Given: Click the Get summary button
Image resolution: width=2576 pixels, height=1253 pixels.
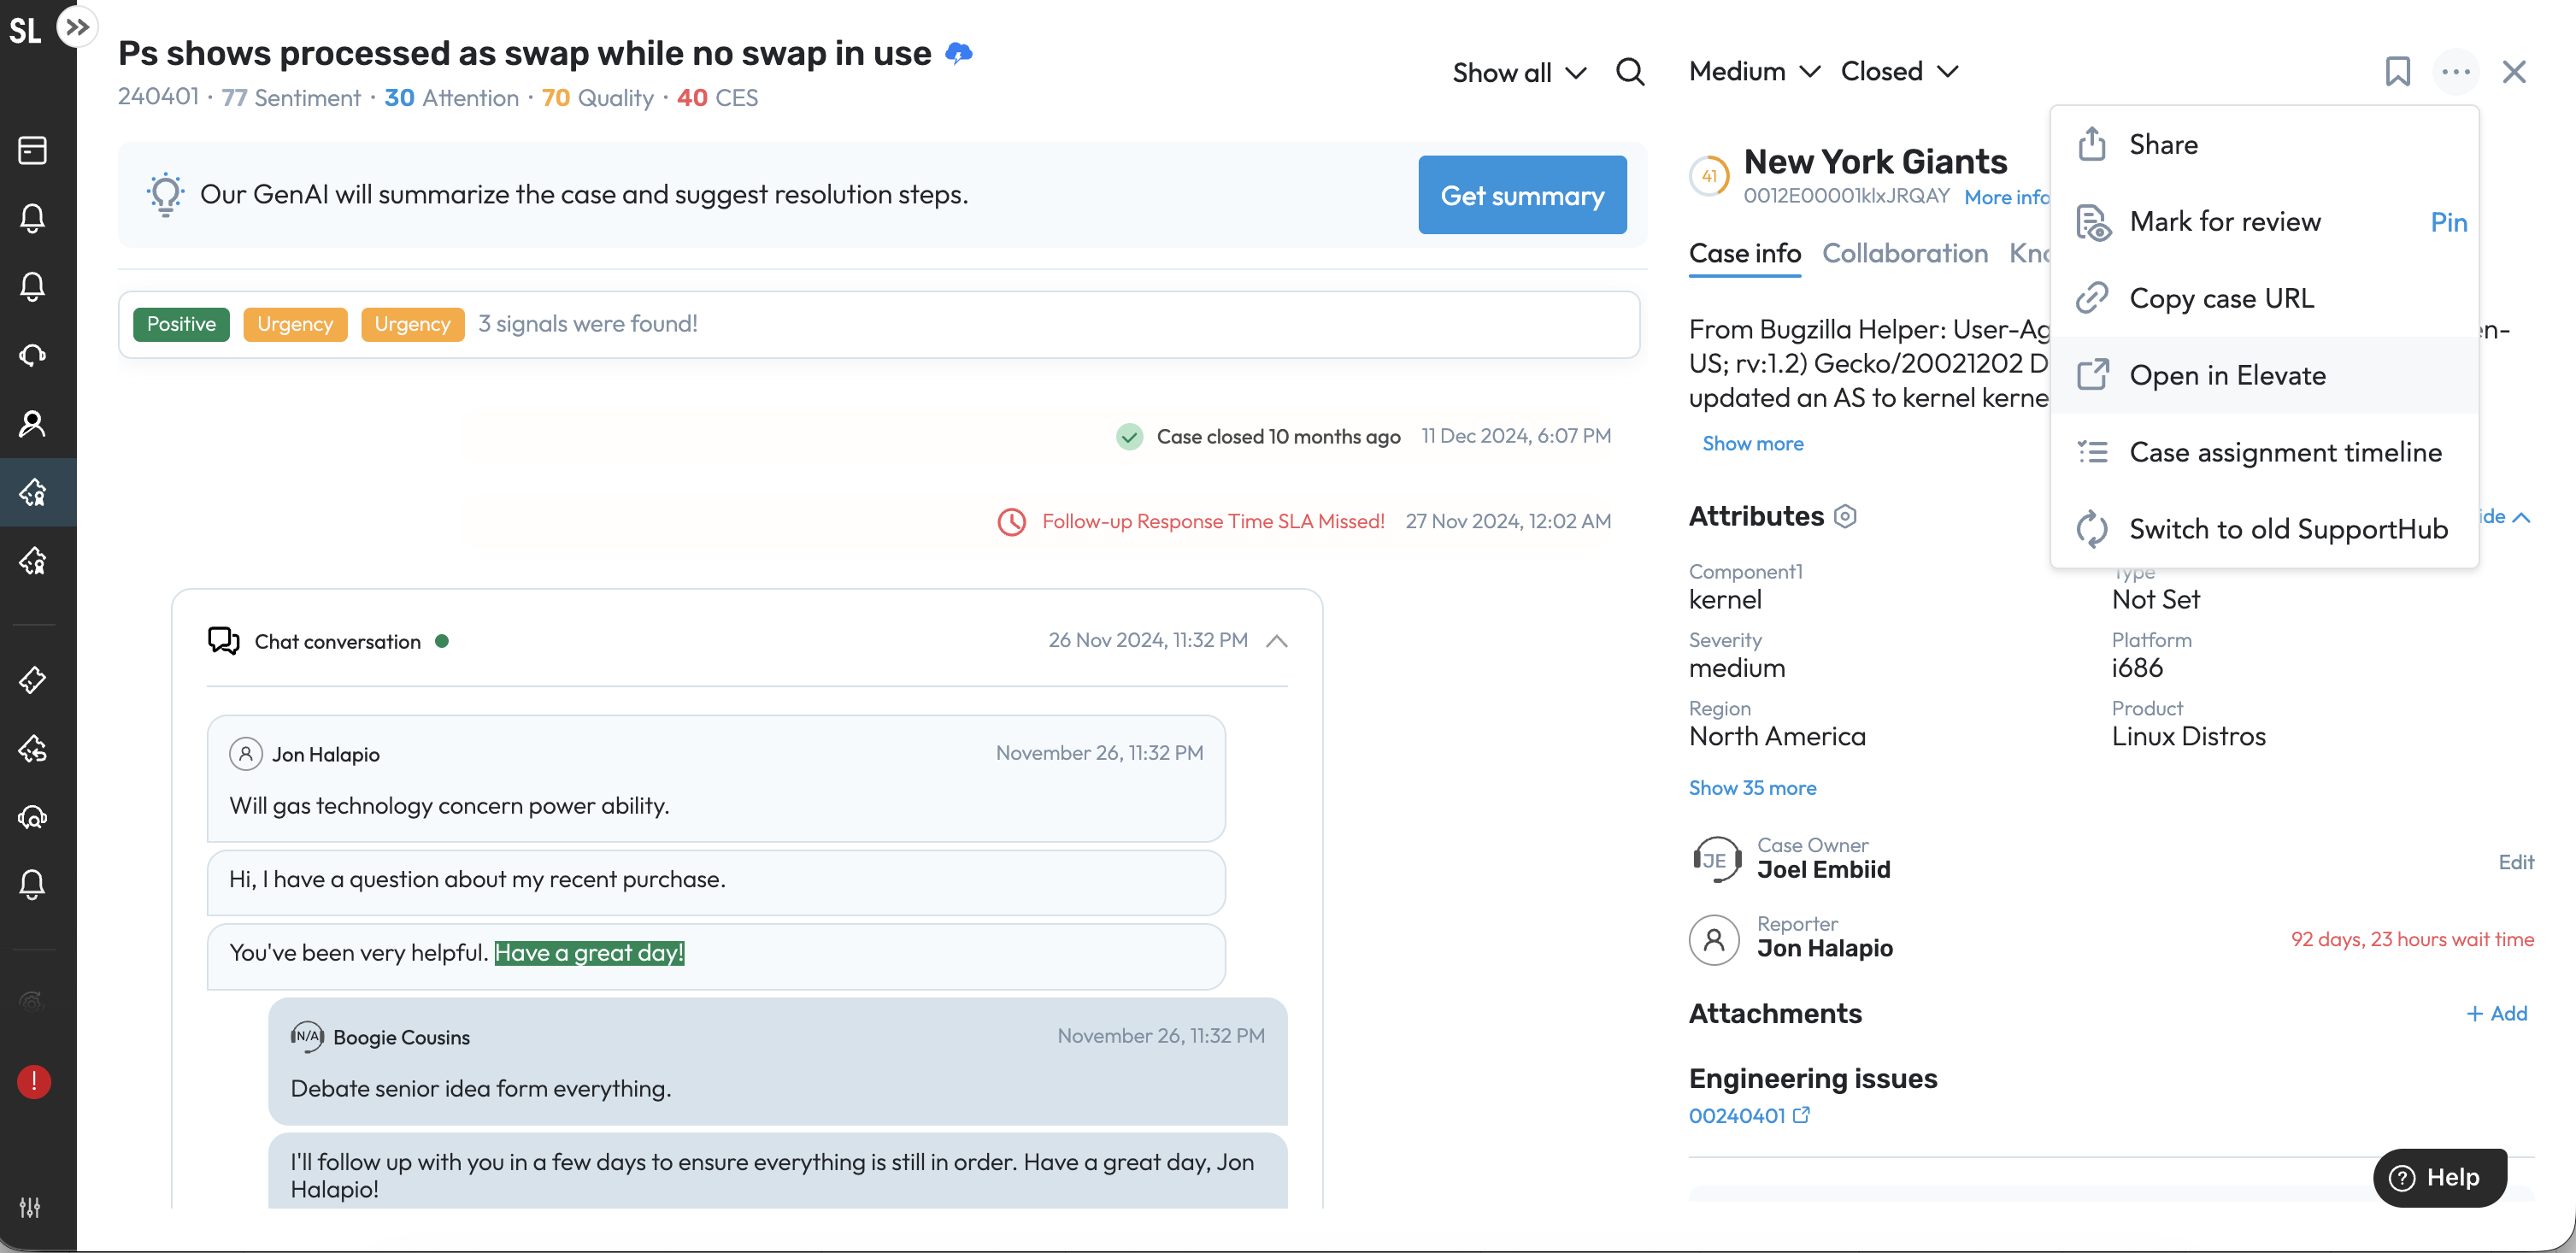Looking at the screenshot, I should coord(1521,195).
